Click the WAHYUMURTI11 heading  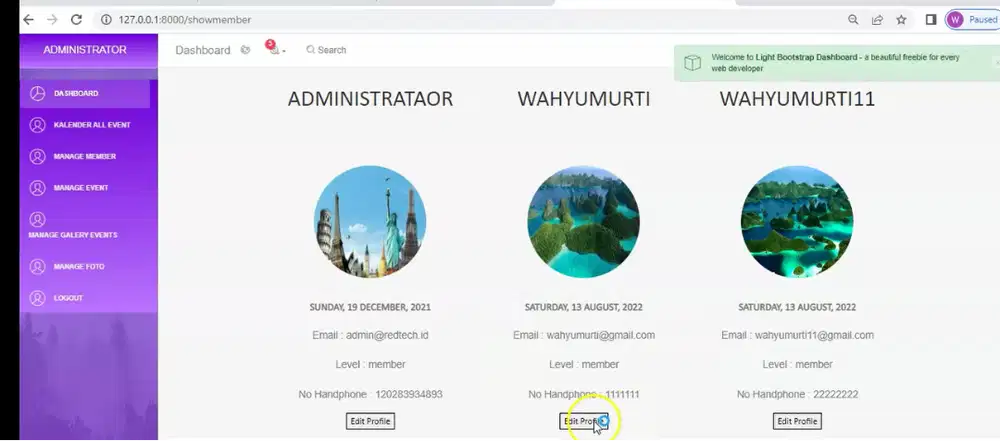[x=797, y=99]
